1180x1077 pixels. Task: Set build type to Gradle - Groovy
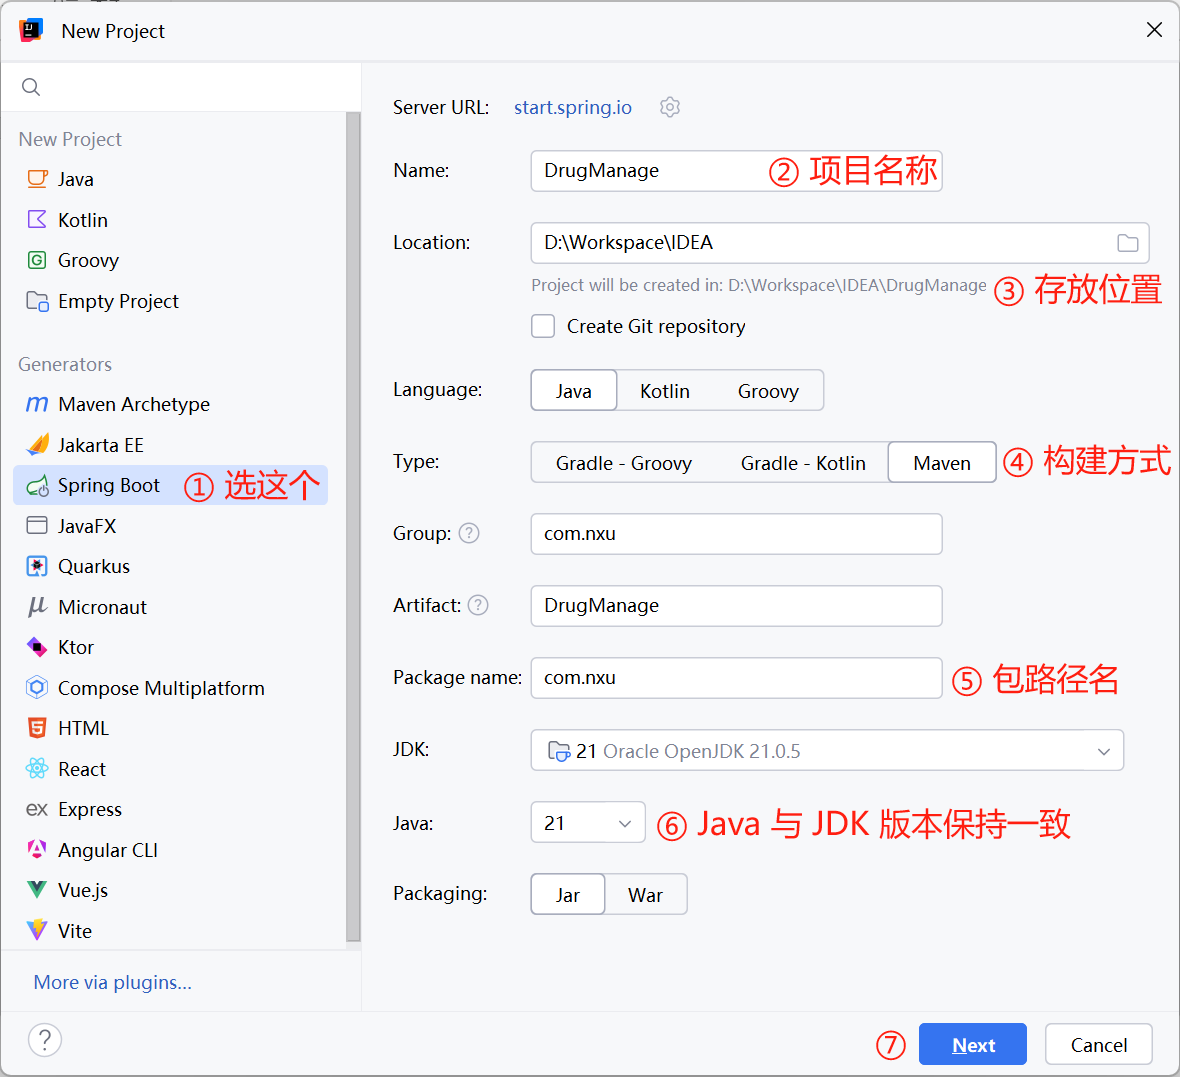click(624, 463)
